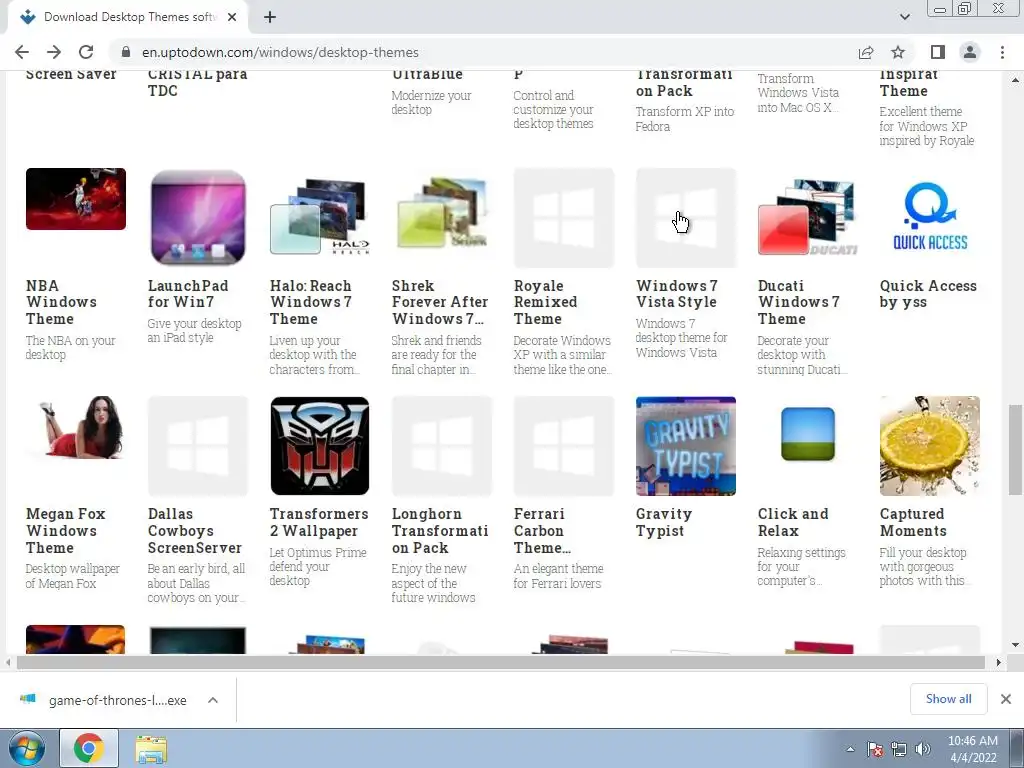Open the Windows Start menu
Image resolution: width=1024 pixels, height=768 pixels.
pos(27,748)
